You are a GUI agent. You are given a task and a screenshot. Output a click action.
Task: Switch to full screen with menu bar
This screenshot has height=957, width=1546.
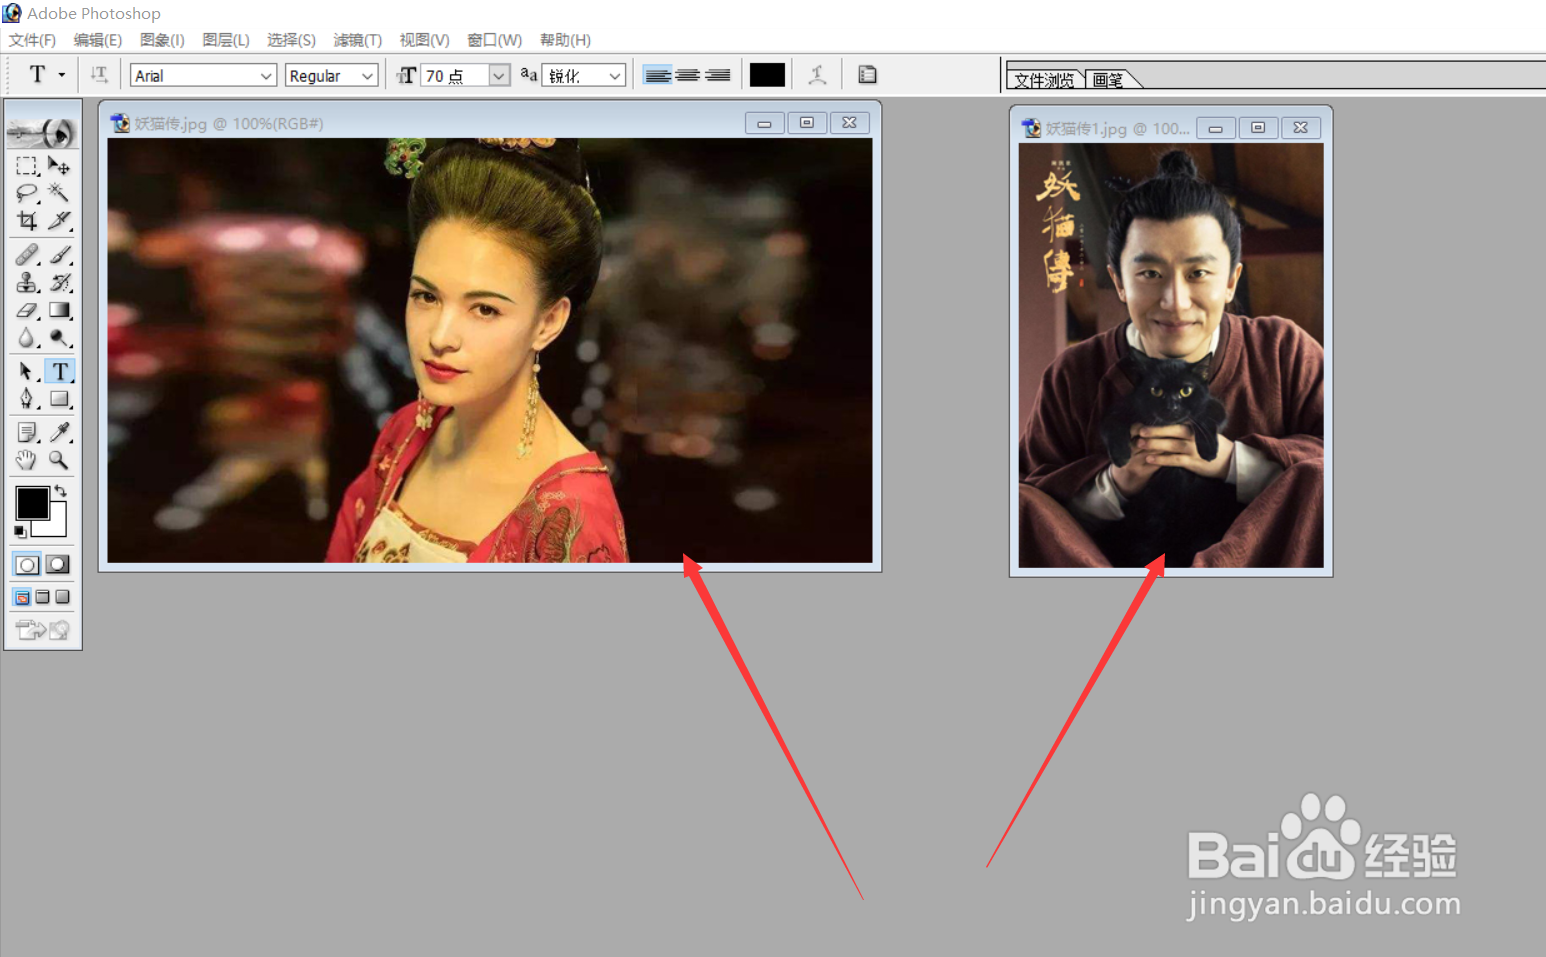[x=42, y=597]
